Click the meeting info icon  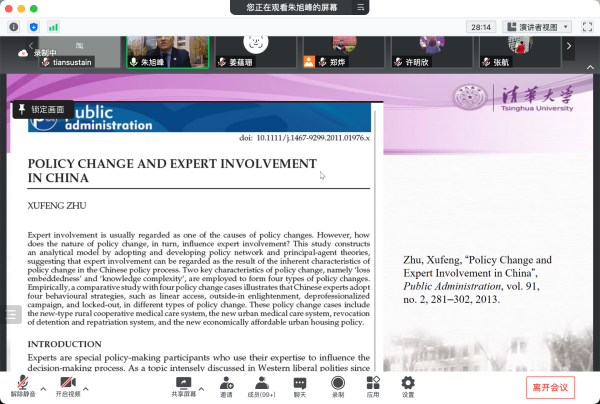(14, 26)
